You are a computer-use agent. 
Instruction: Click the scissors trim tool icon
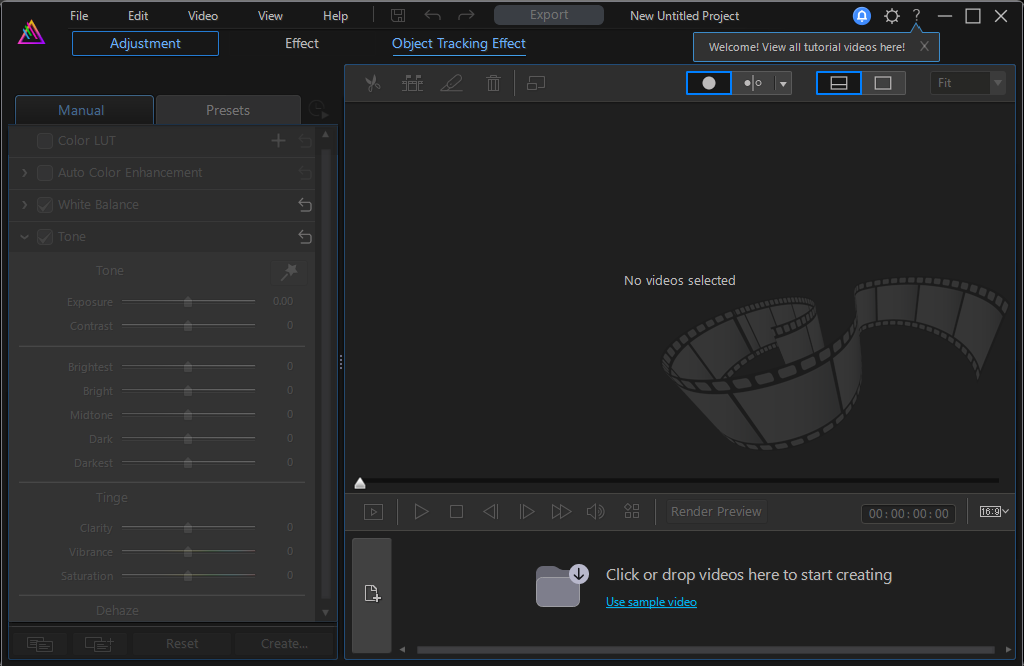tap(373, 84)
